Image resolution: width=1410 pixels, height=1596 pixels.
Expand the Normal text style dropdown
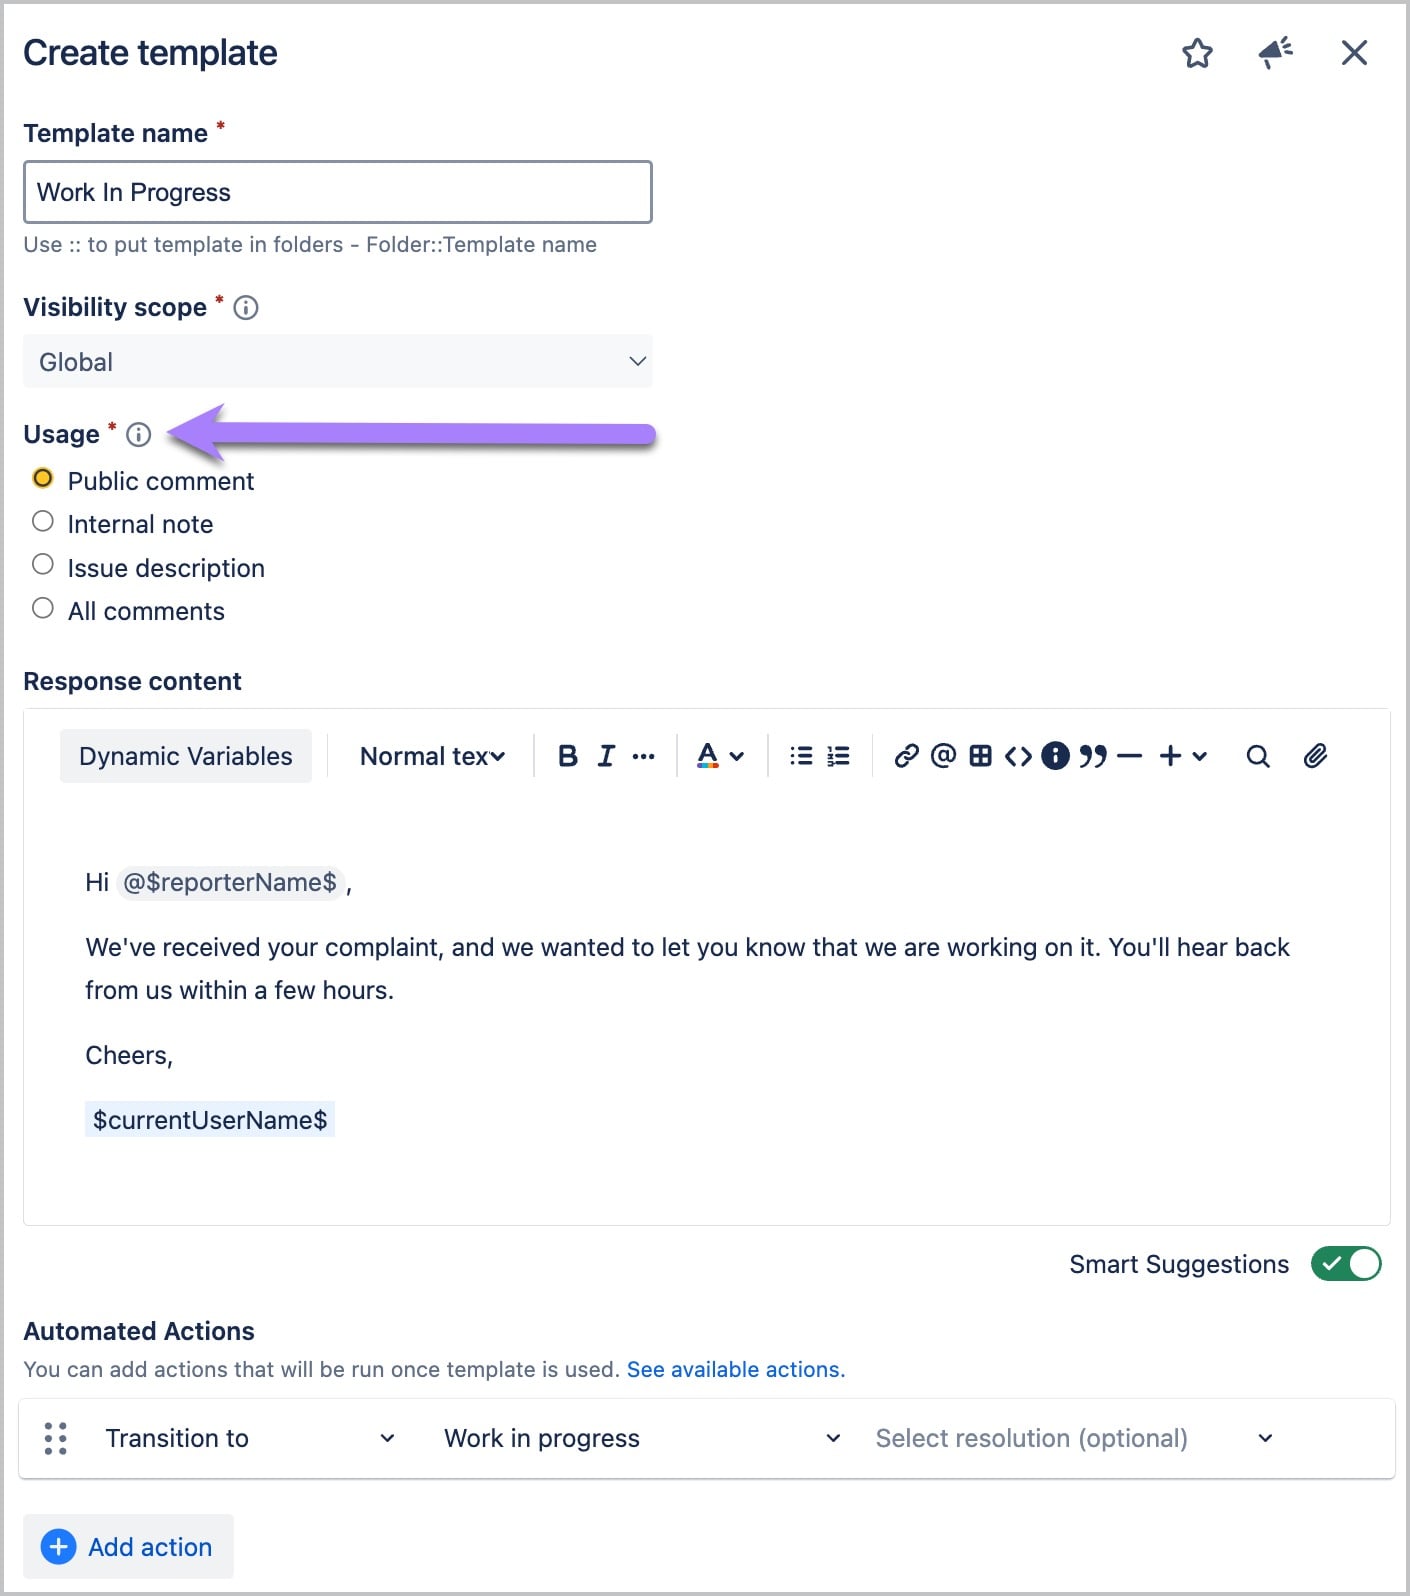coord(432,756)
